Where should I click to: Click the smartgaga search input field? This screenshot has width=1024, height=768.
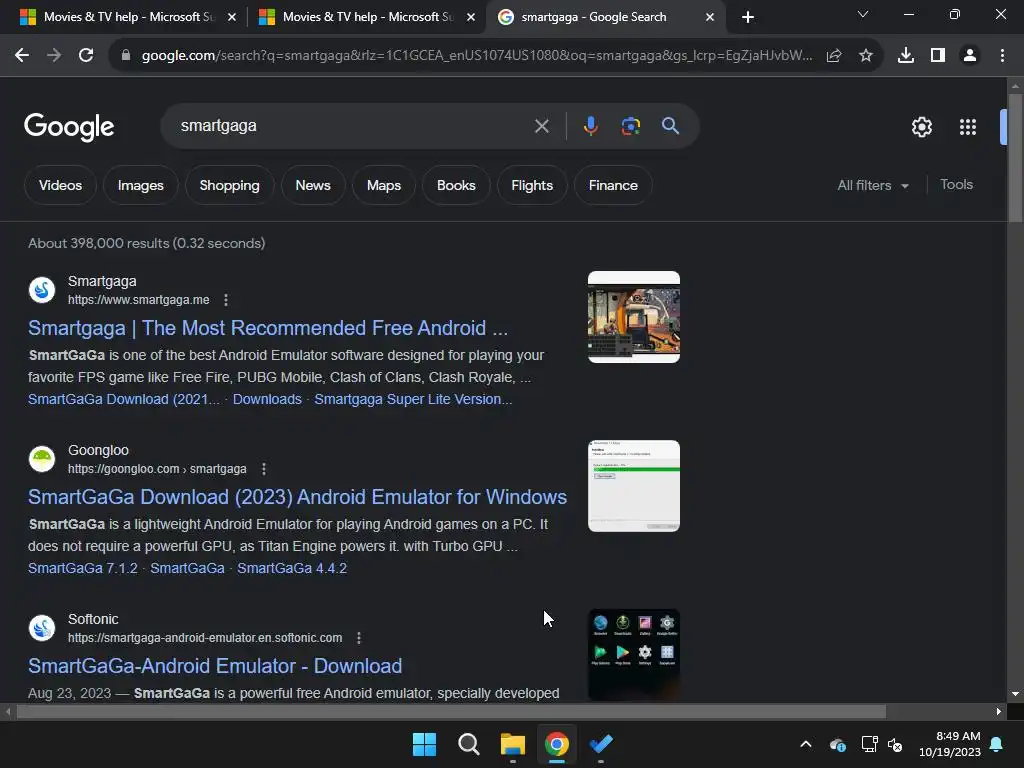pyautogui.click(x=353, y=126)
